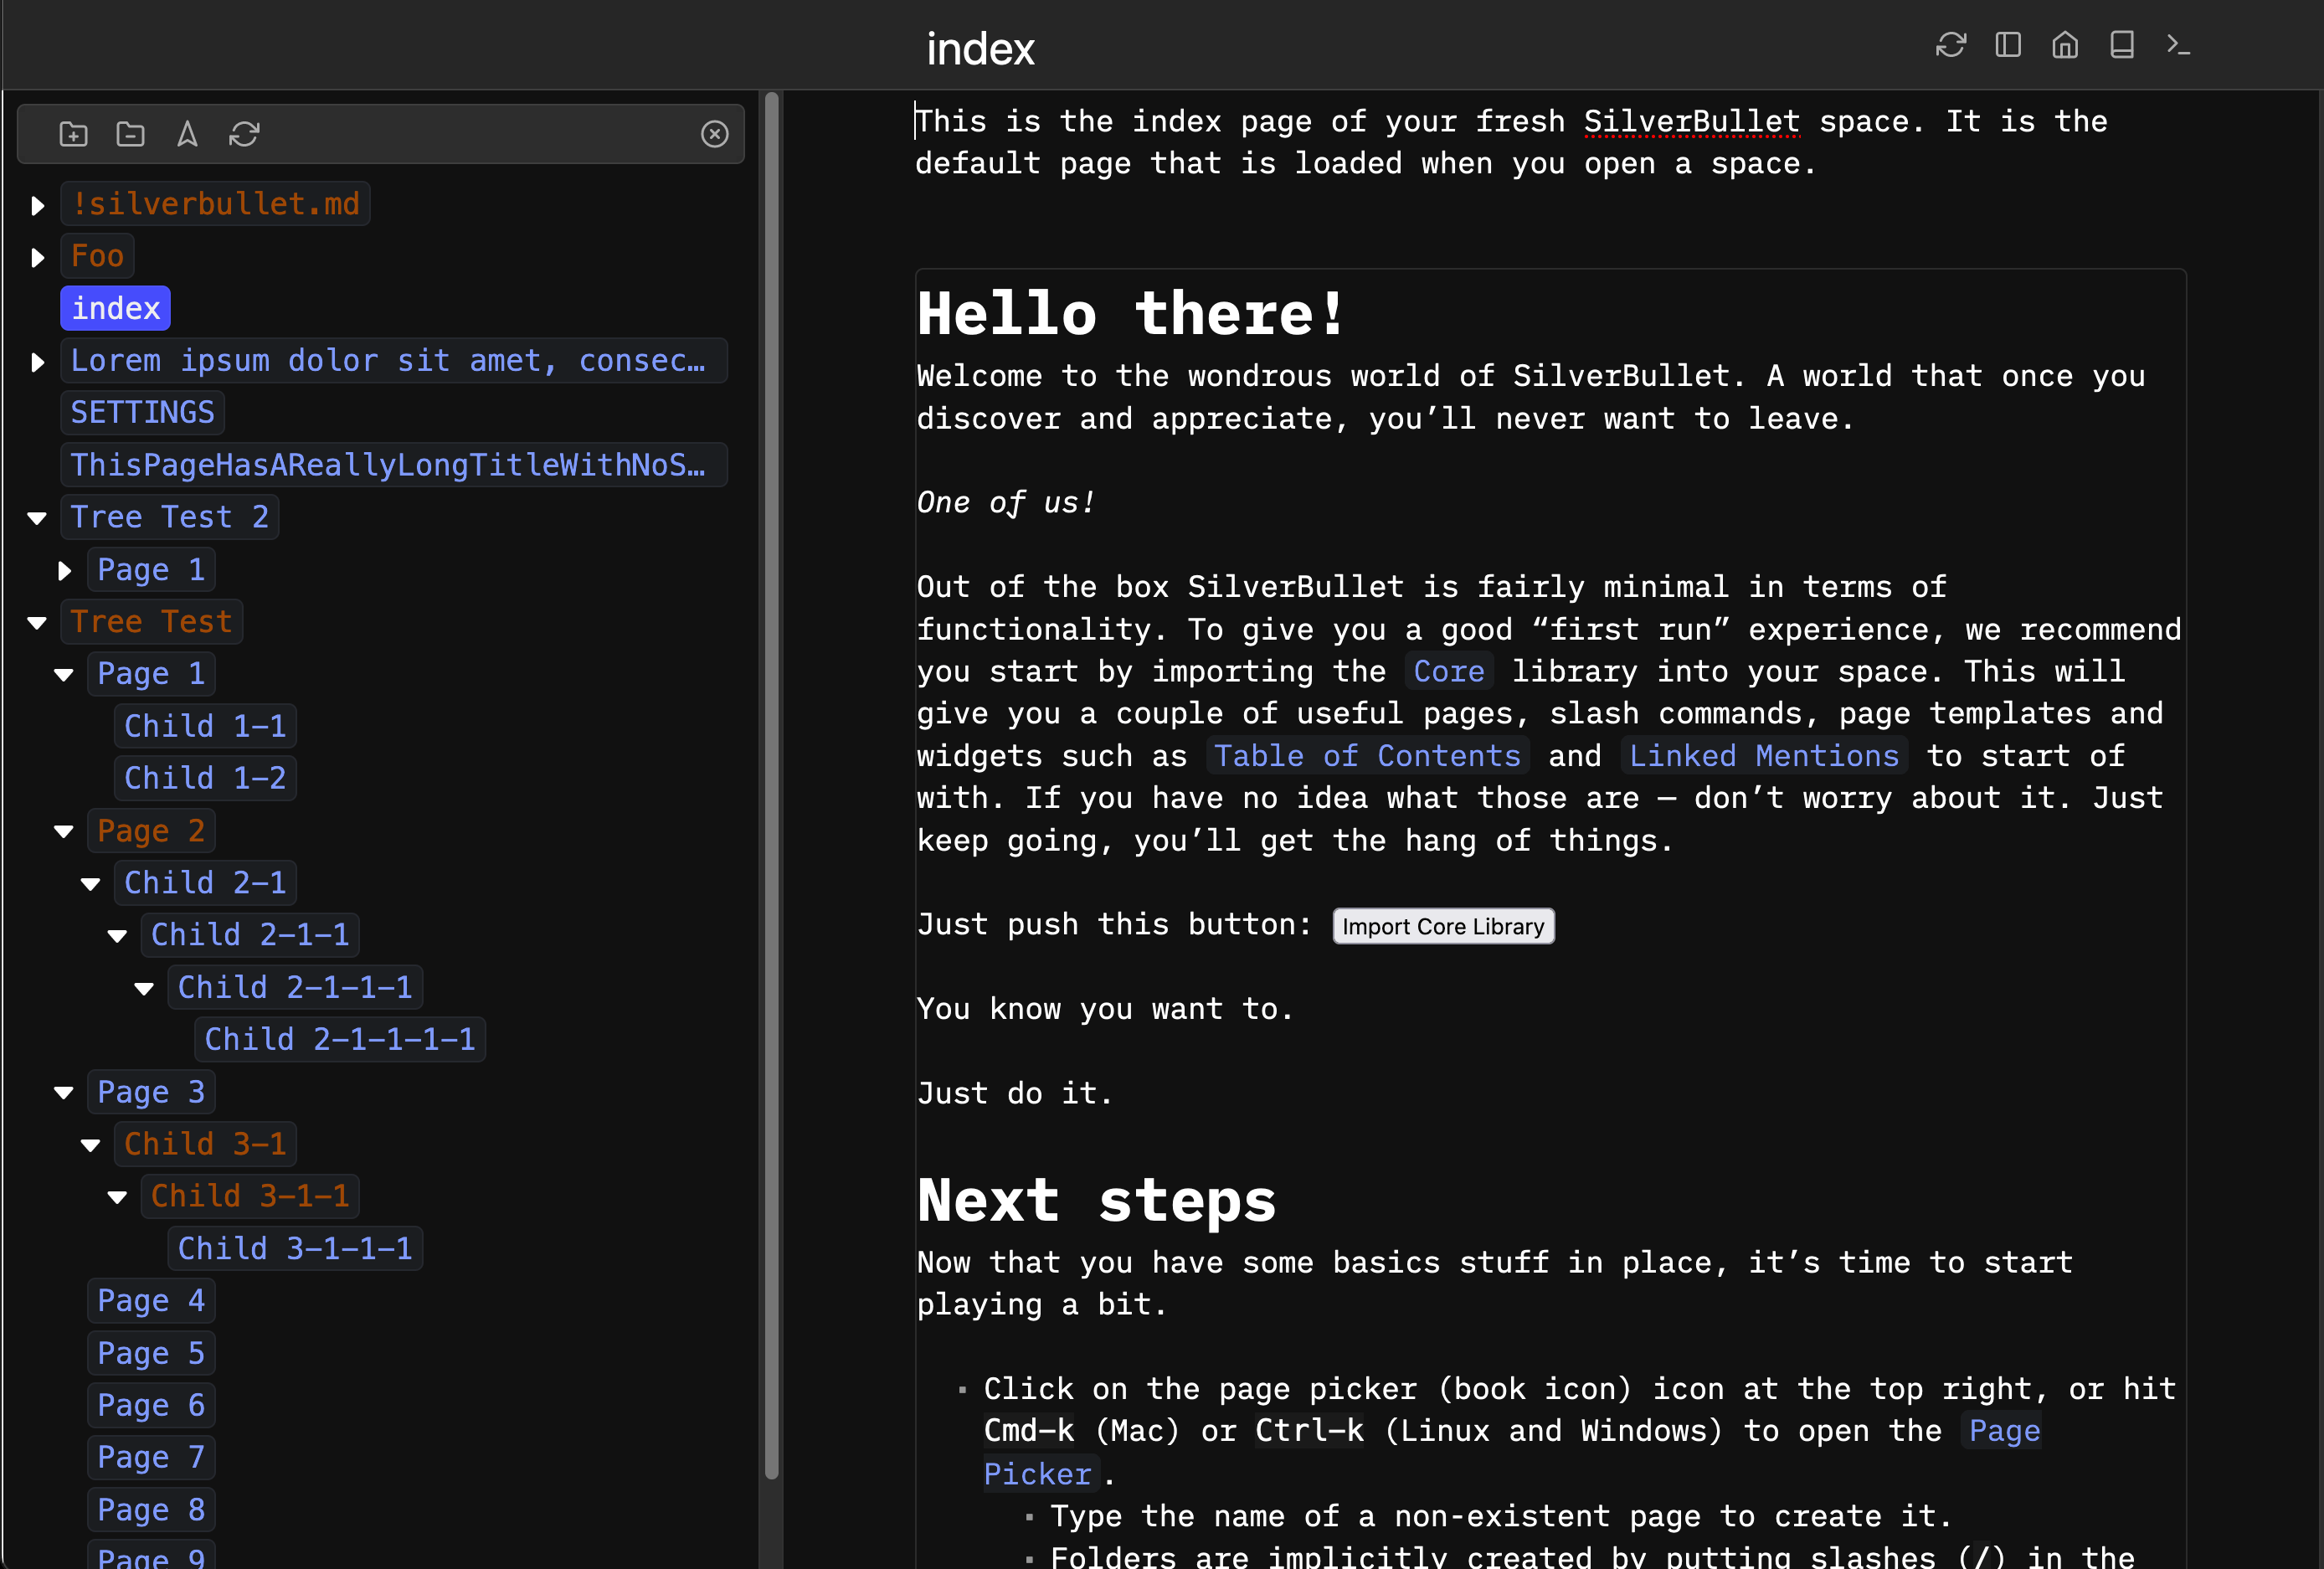
Task: Click the sync icon in top bar
Action: 1950,45
